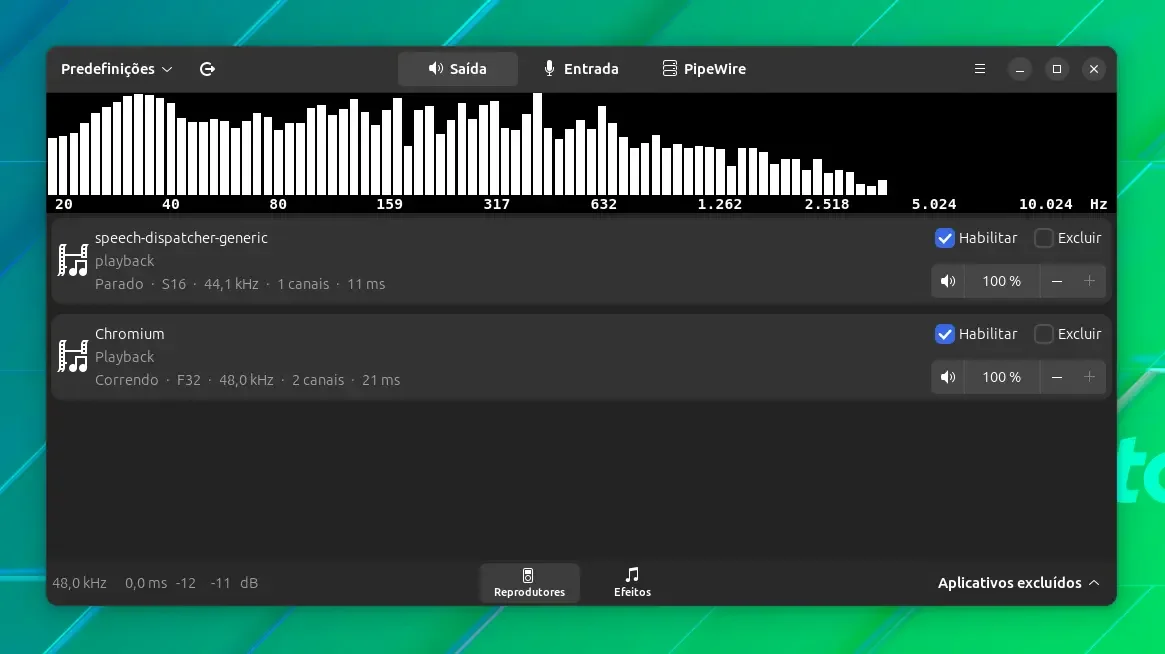Click the Chromium media stream icon
1165x654 pixels.
tap(73, 356)
